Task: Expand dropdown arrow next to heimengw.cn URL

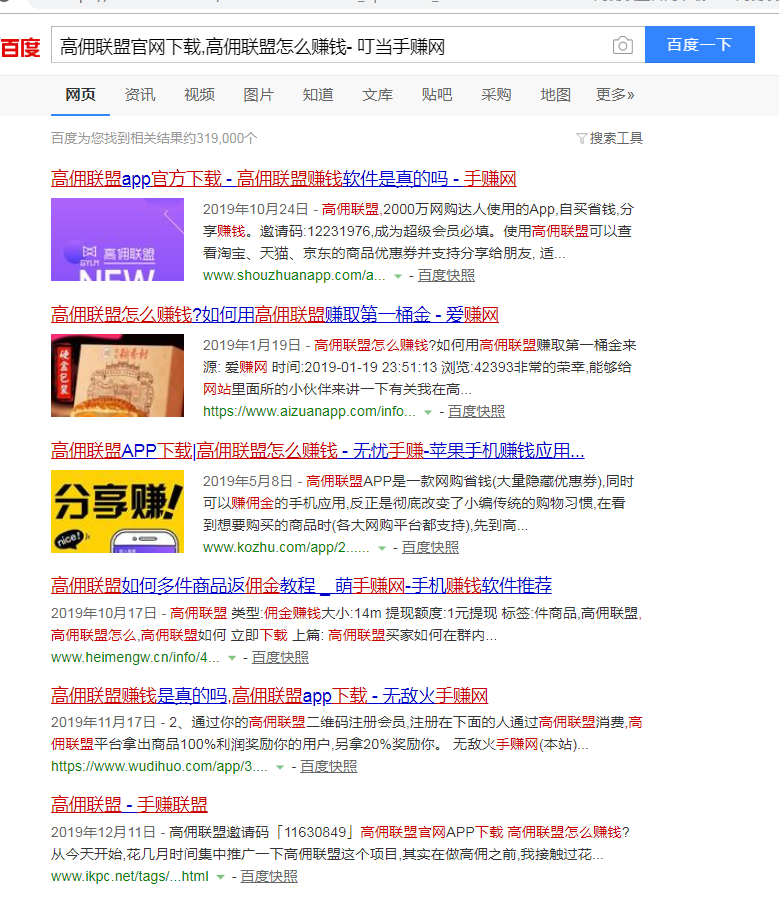Action: click(x=231, y=658)
